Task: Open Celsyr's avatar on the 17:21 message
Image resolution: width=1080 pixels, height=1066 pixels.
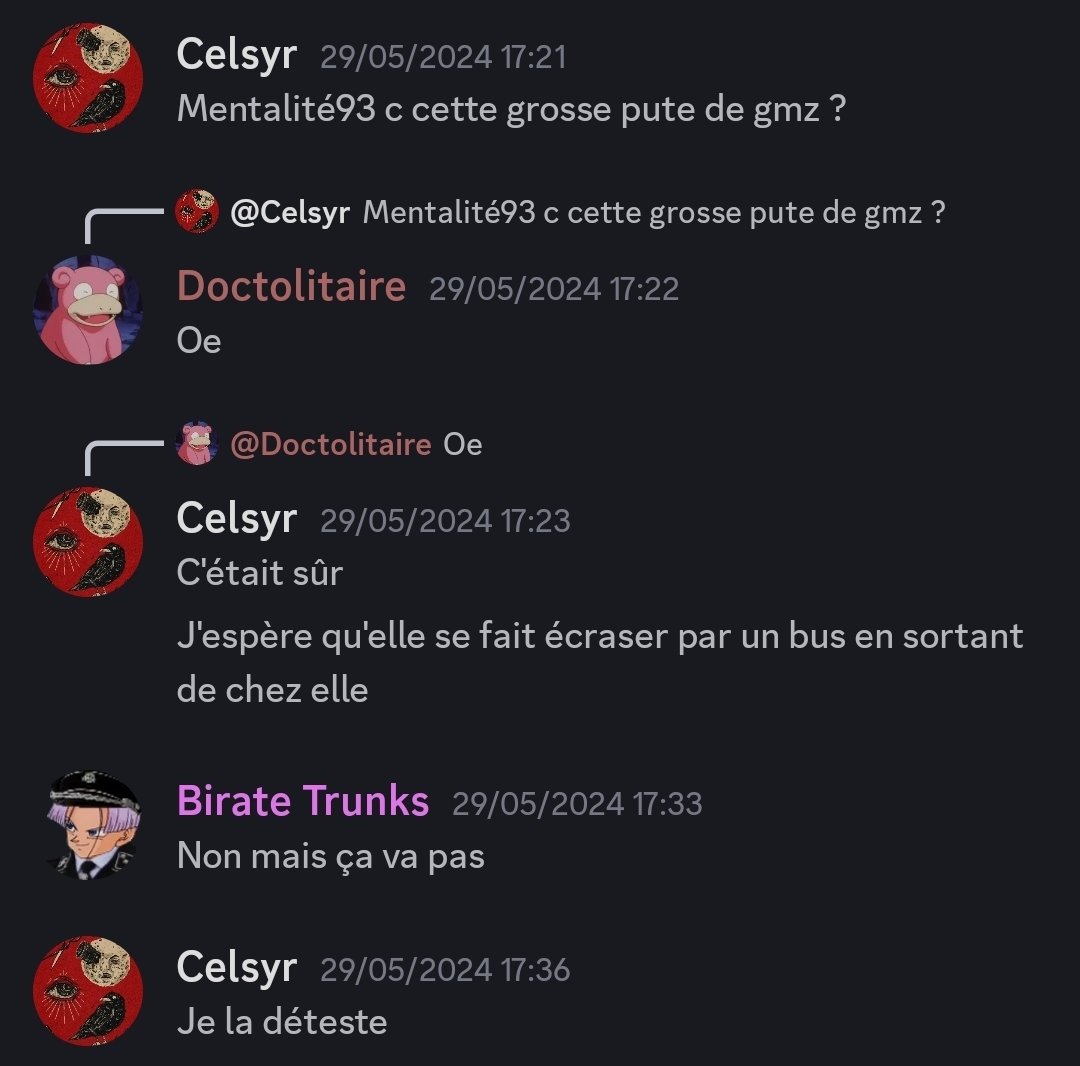Action: pos(88,78)
